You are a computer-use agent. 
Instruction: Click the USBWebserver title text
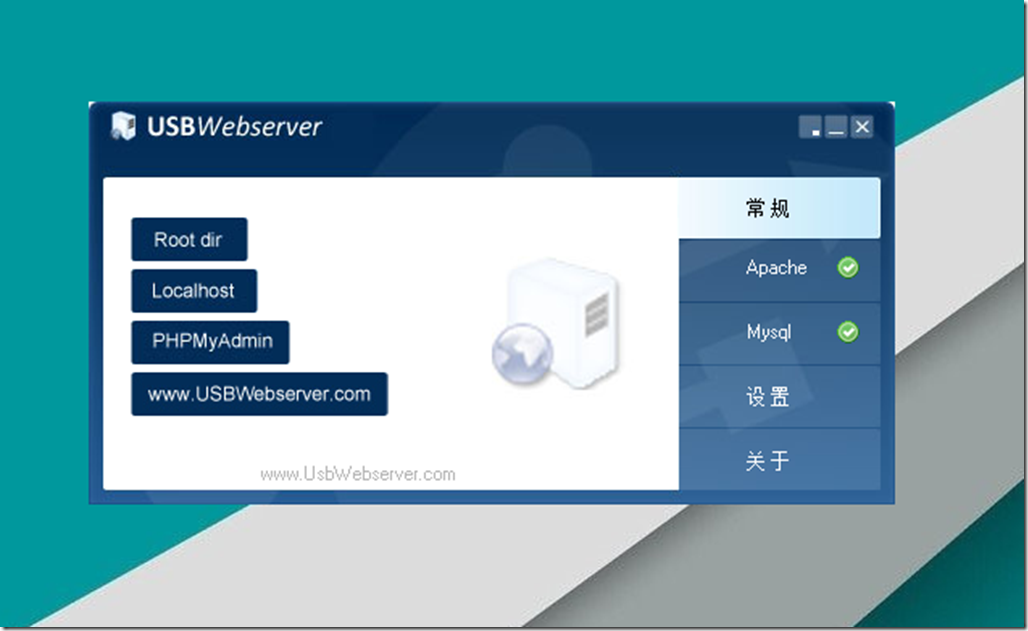click(234, 127)
